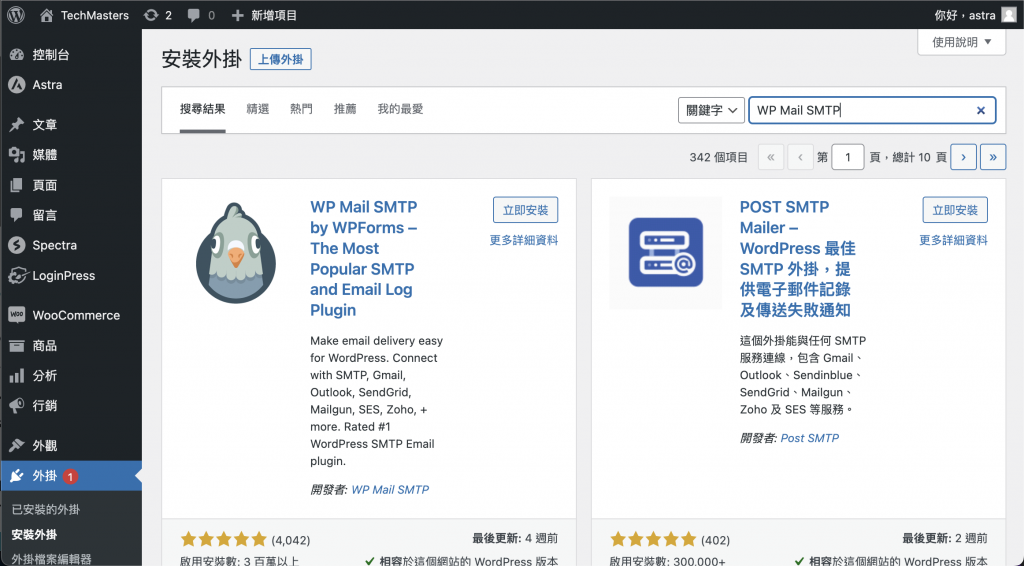Click the 你好，astra greeting

[965, 15]
